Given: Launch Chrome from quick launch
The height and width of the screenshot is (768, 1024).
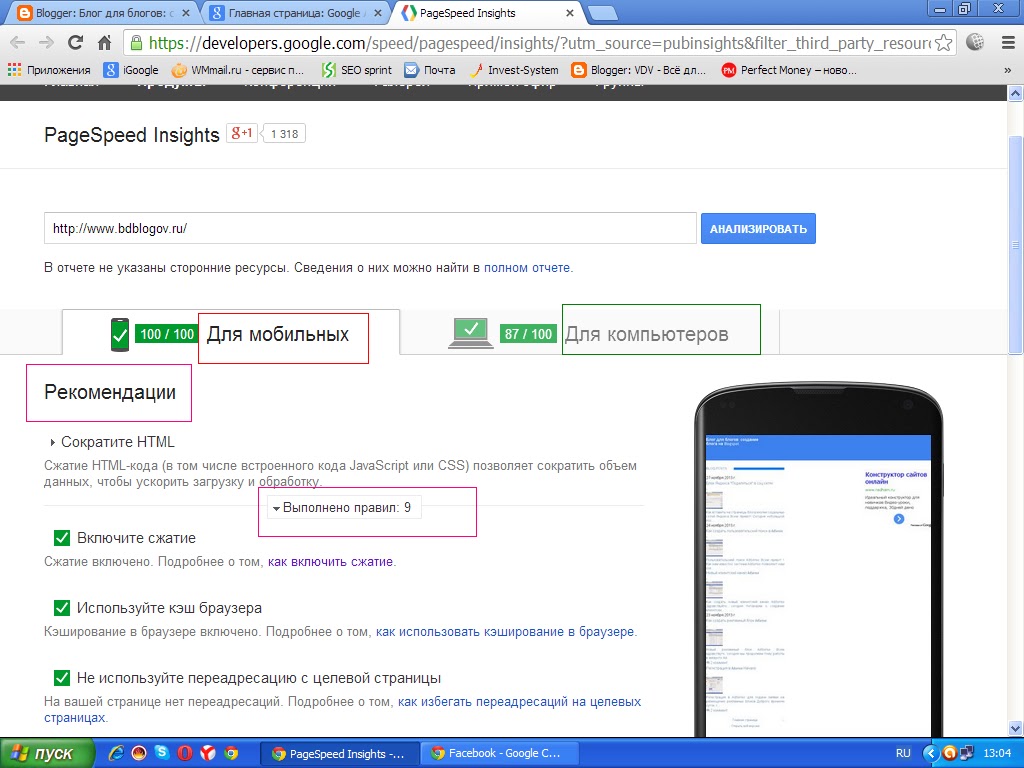Looking at the screenshot, I should 231,753.
